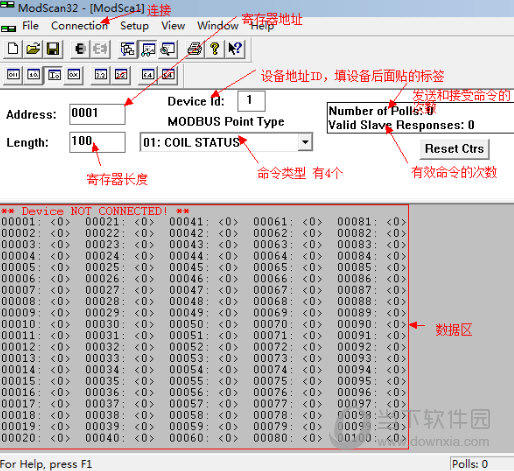Viewport: 514px width, 471px height.
Task: Create a new document with the New icon
Action: point(13,49)
